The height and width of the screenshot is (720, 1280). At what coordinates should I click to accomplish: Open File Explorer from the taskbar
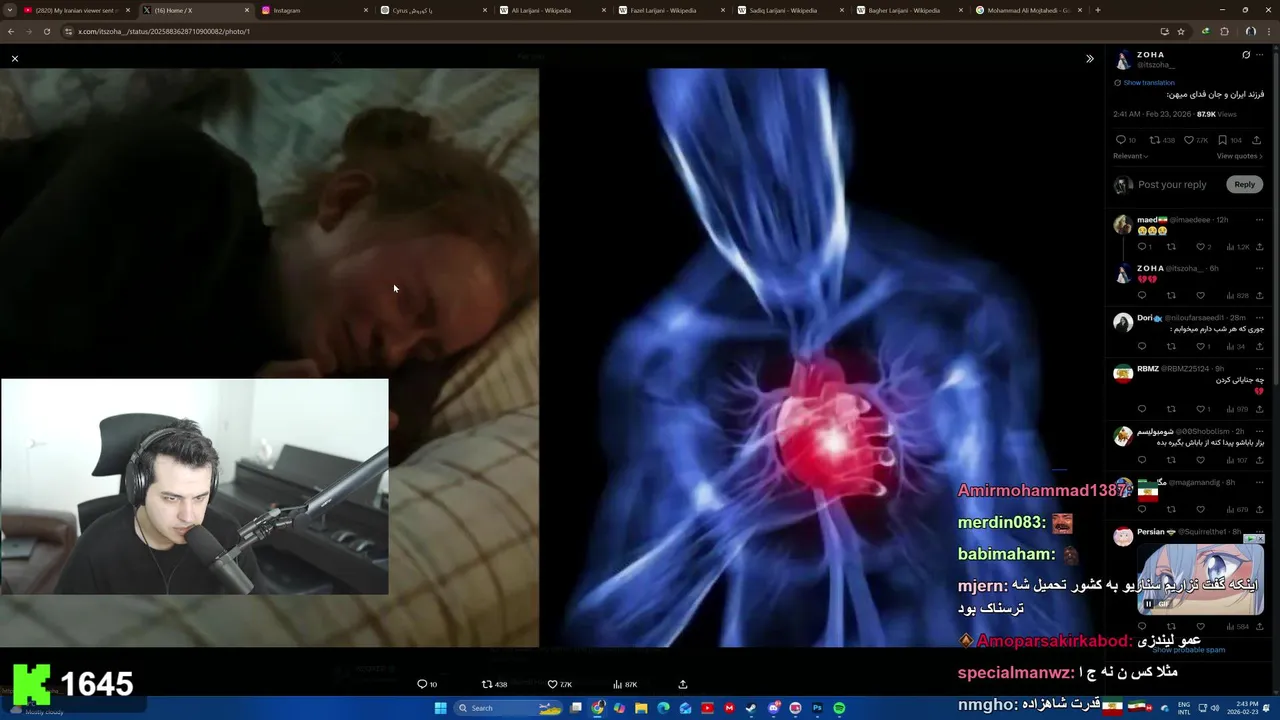641,708
